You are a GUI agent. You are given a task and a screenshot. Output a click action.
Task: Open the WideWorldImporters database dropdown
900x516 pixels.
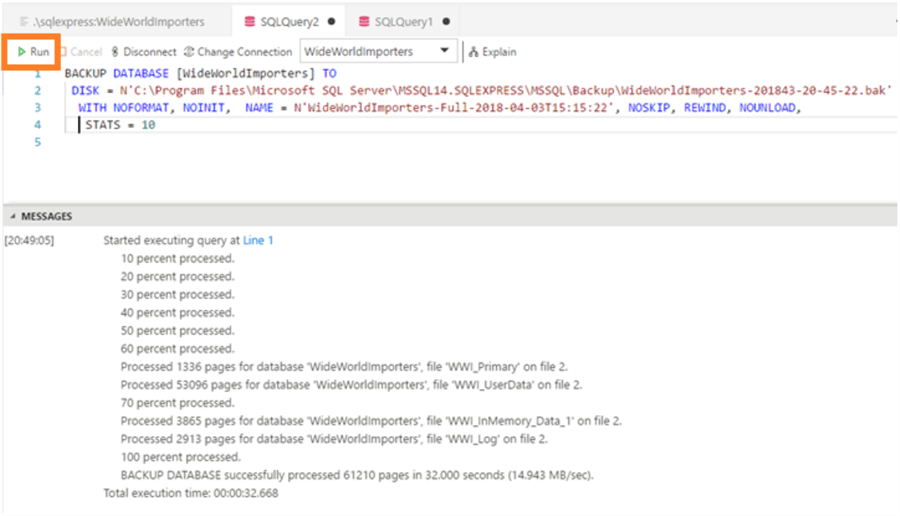[x=444, y=51]
